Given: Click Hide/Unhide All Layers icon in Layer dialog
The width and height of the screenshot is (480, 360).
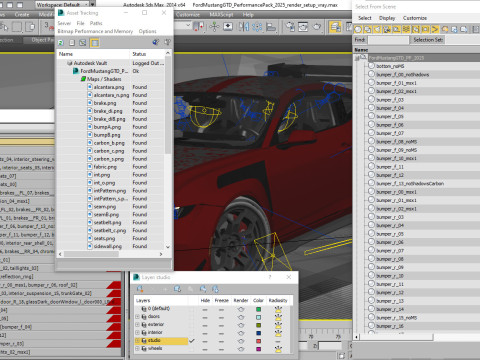Looking at the screenshot, I should point(203,289).
